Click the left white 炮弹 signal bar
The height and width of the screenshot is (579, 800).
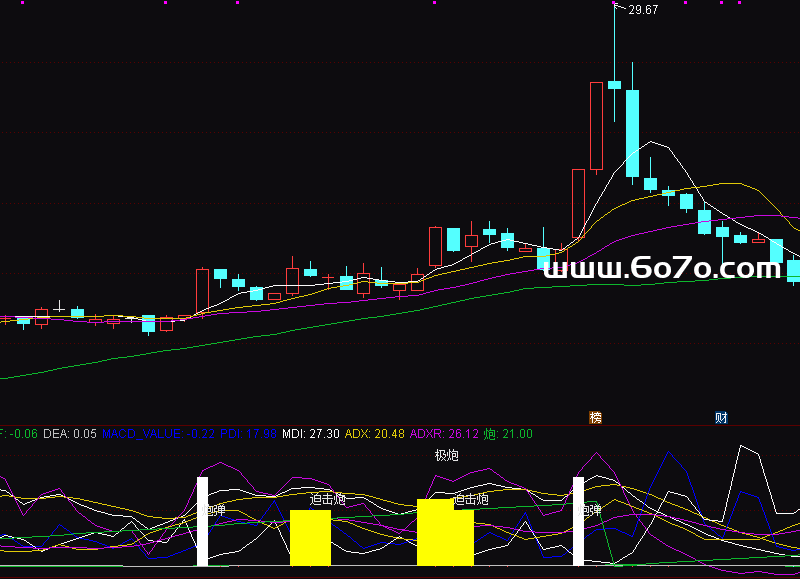click(x=202, y=521)
